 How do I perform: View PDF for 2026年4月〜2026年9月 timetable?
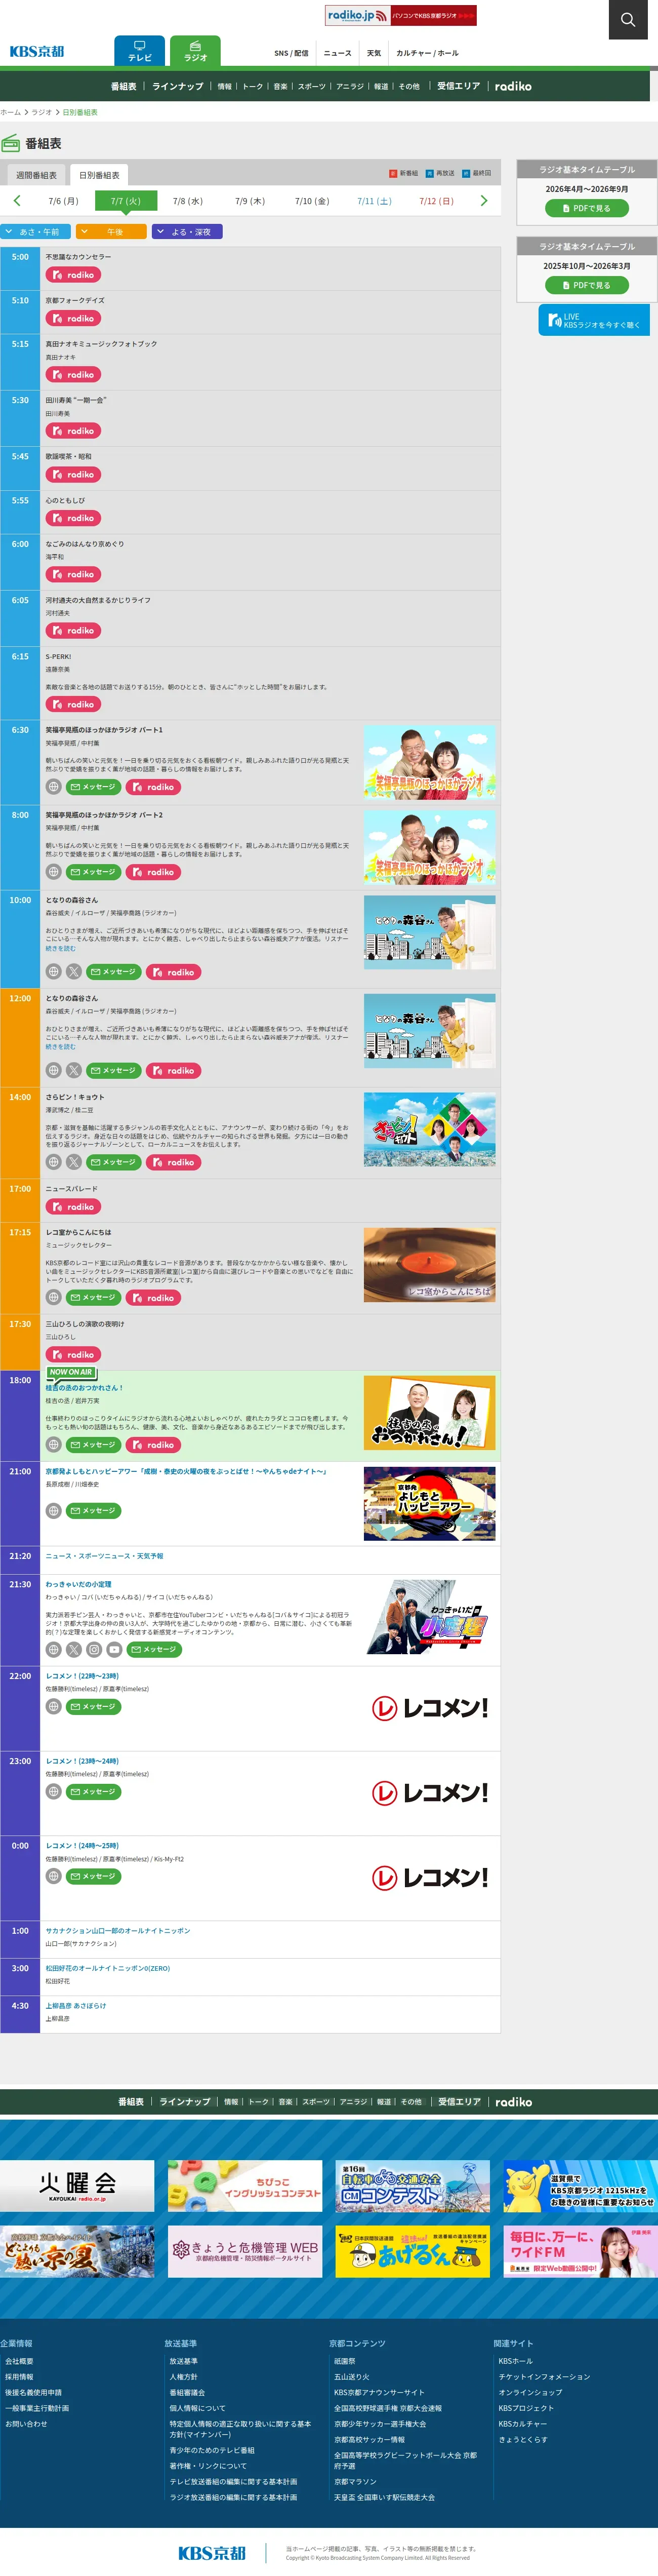[587, 208]
